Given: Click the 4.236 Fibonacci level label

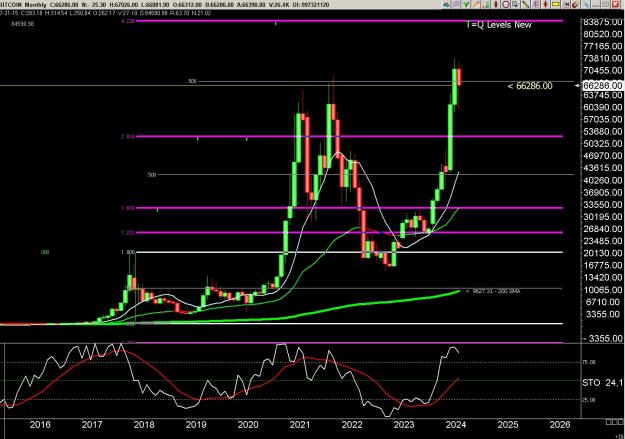Looking at the screenshot, I should coord(128,22).
